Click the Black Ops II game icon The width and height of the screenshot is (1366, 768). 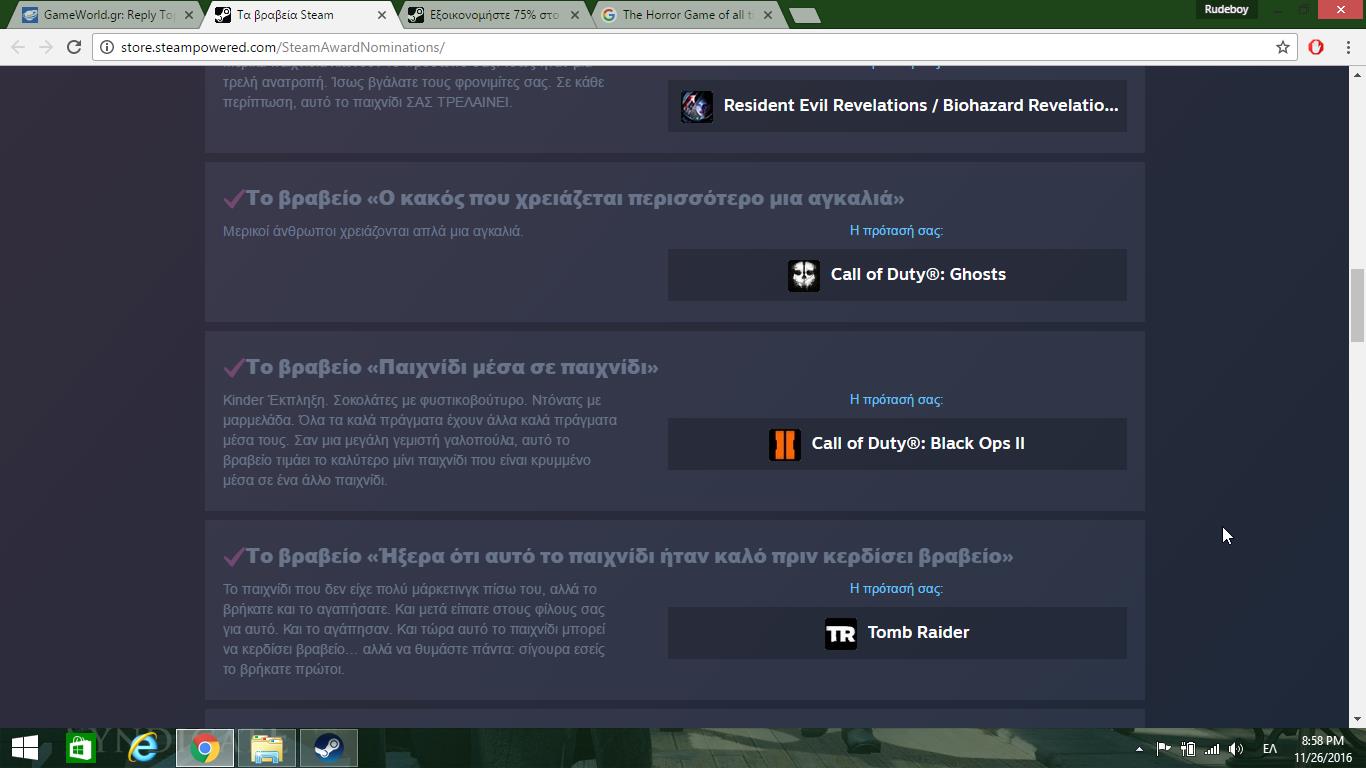785,444
